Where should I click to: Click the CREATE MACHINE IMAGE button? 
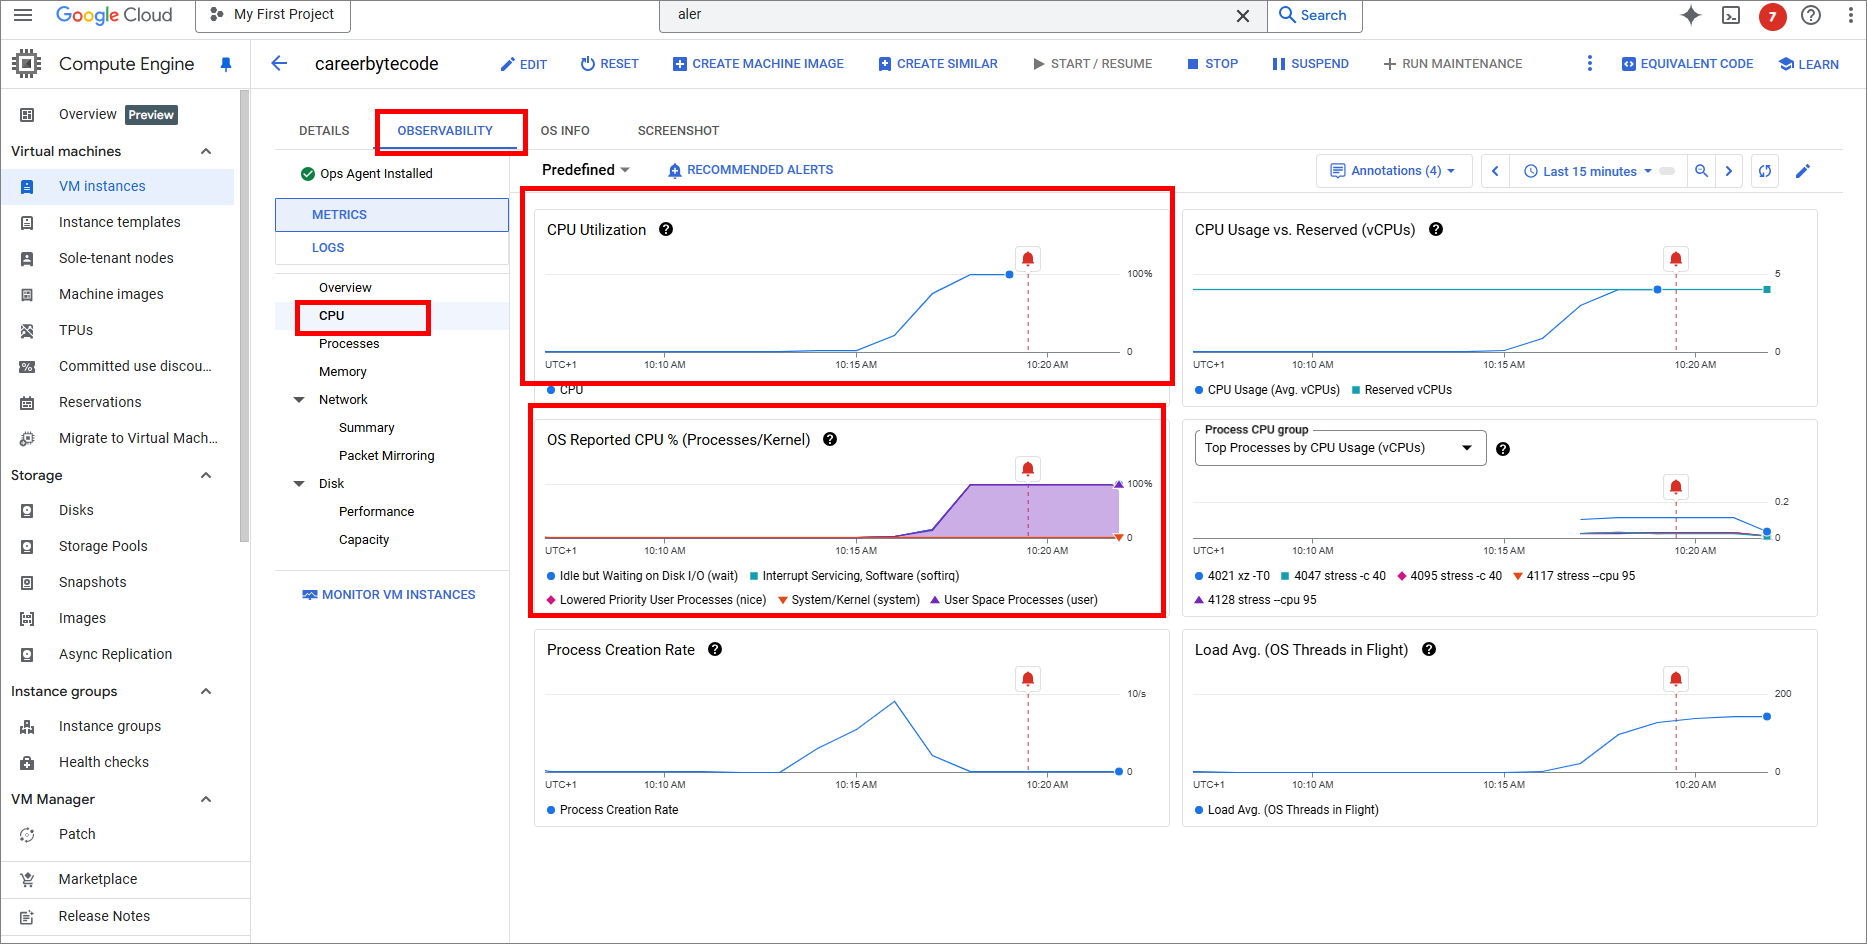[x=758, y=64]
